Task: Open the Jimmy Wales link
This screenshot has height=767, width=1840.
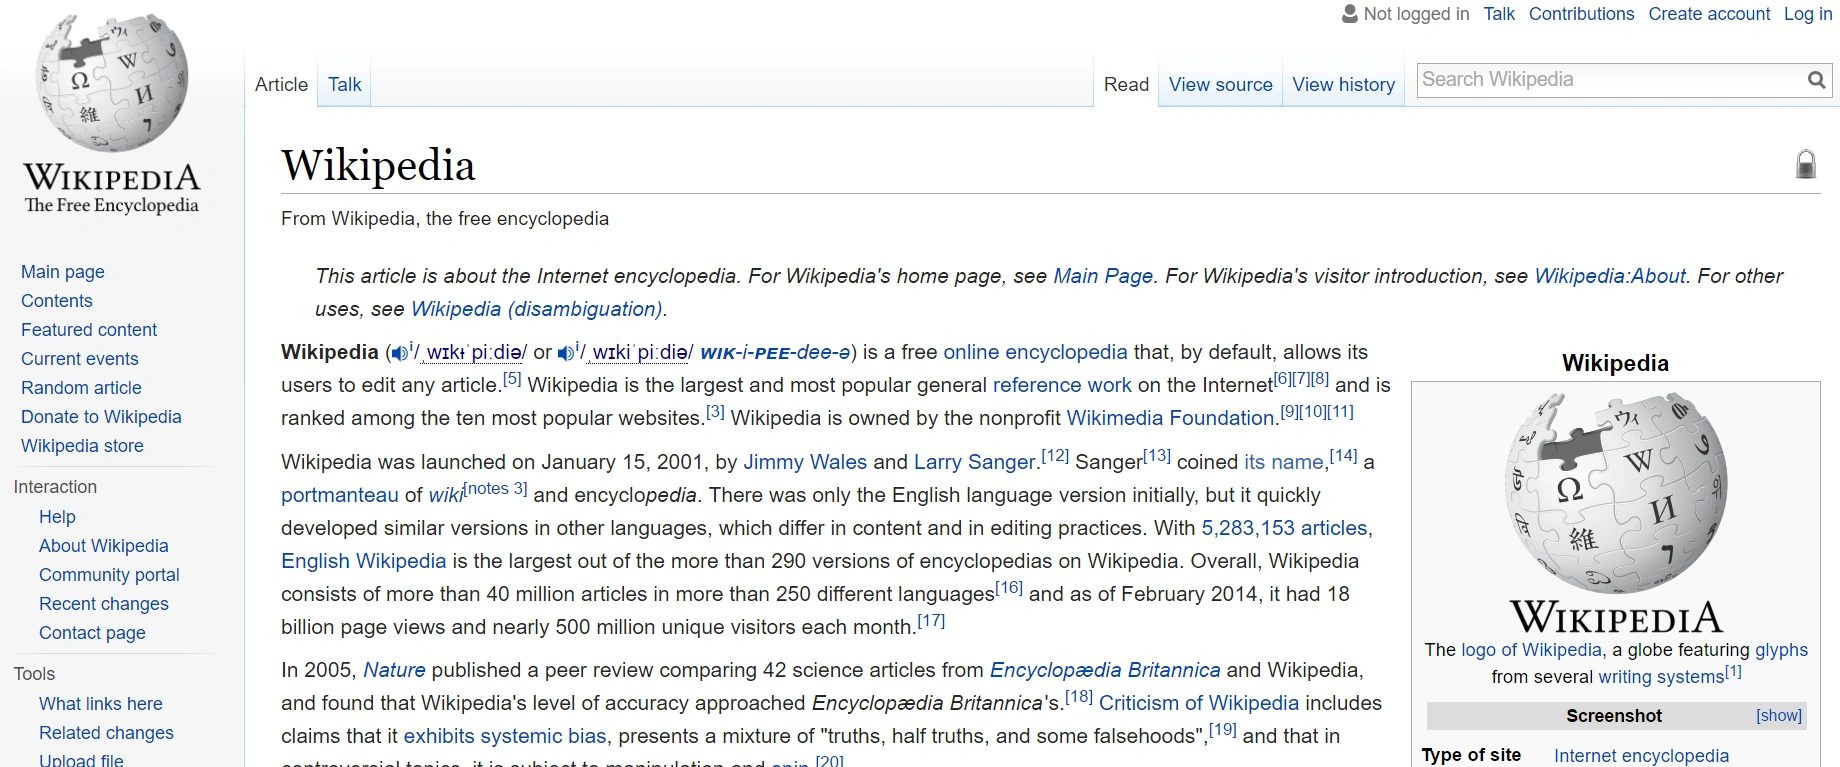Action: [805, 462]
